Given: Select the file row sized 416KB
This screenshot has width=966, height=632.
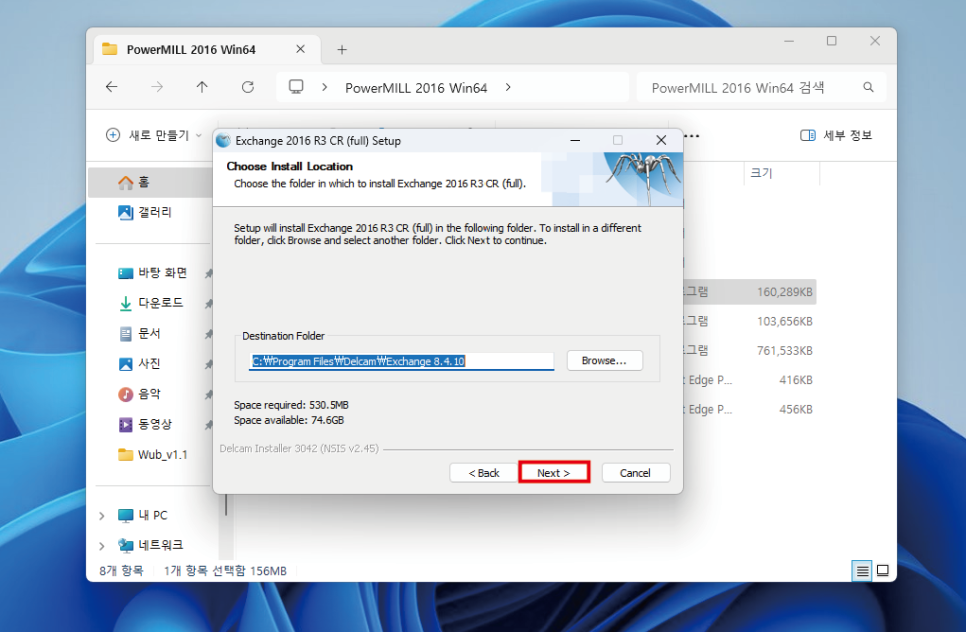Looking at the screenshot, I should [750, 380].
